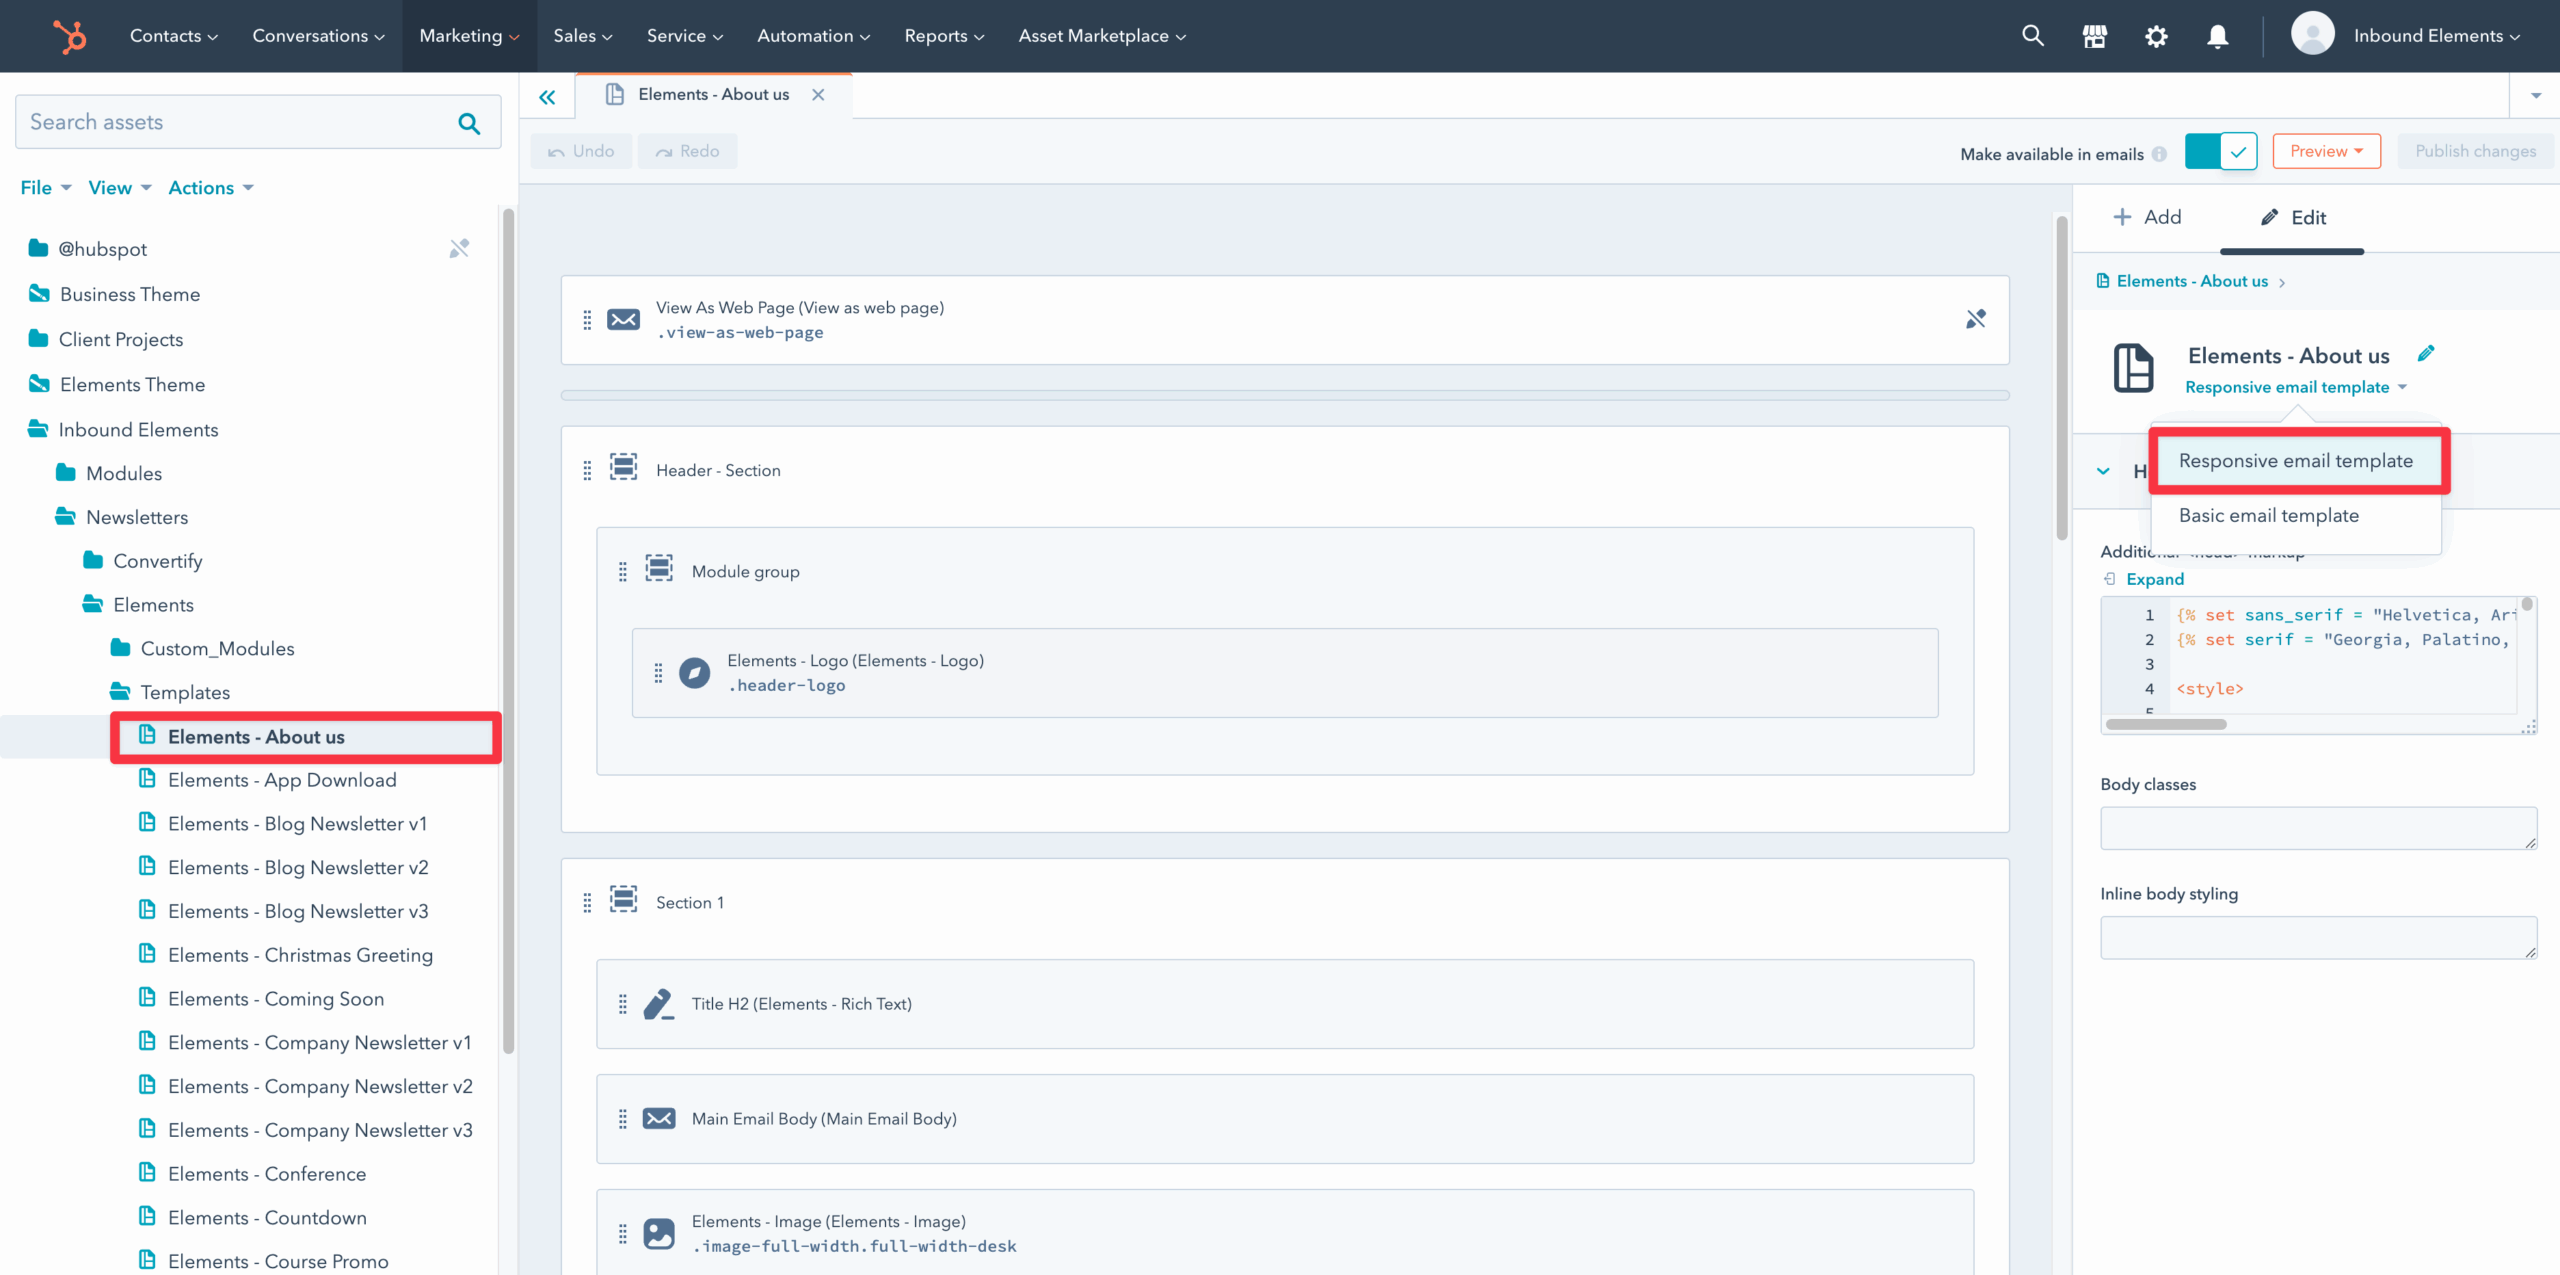Image resolution: width=2560 pixels, height=1275 pixels.
Task: Click the Module group layout icon
Action: [659, 568]
